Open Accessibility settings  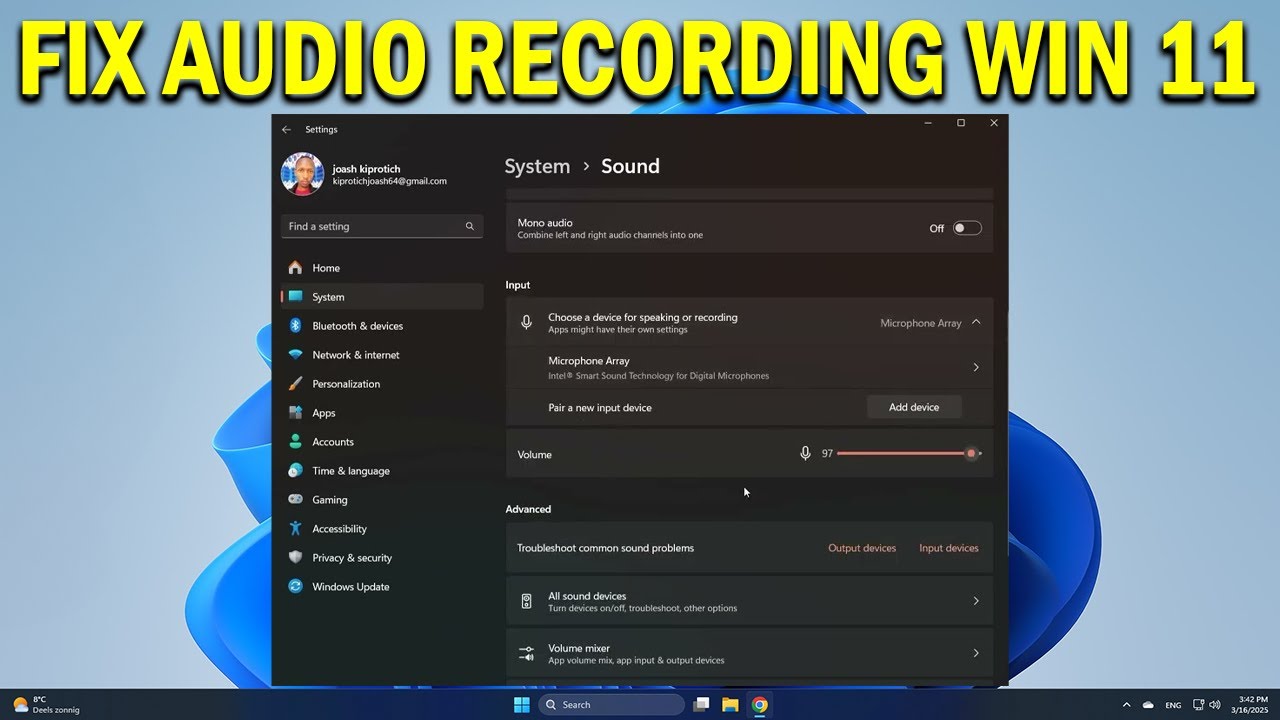point(382,529)
